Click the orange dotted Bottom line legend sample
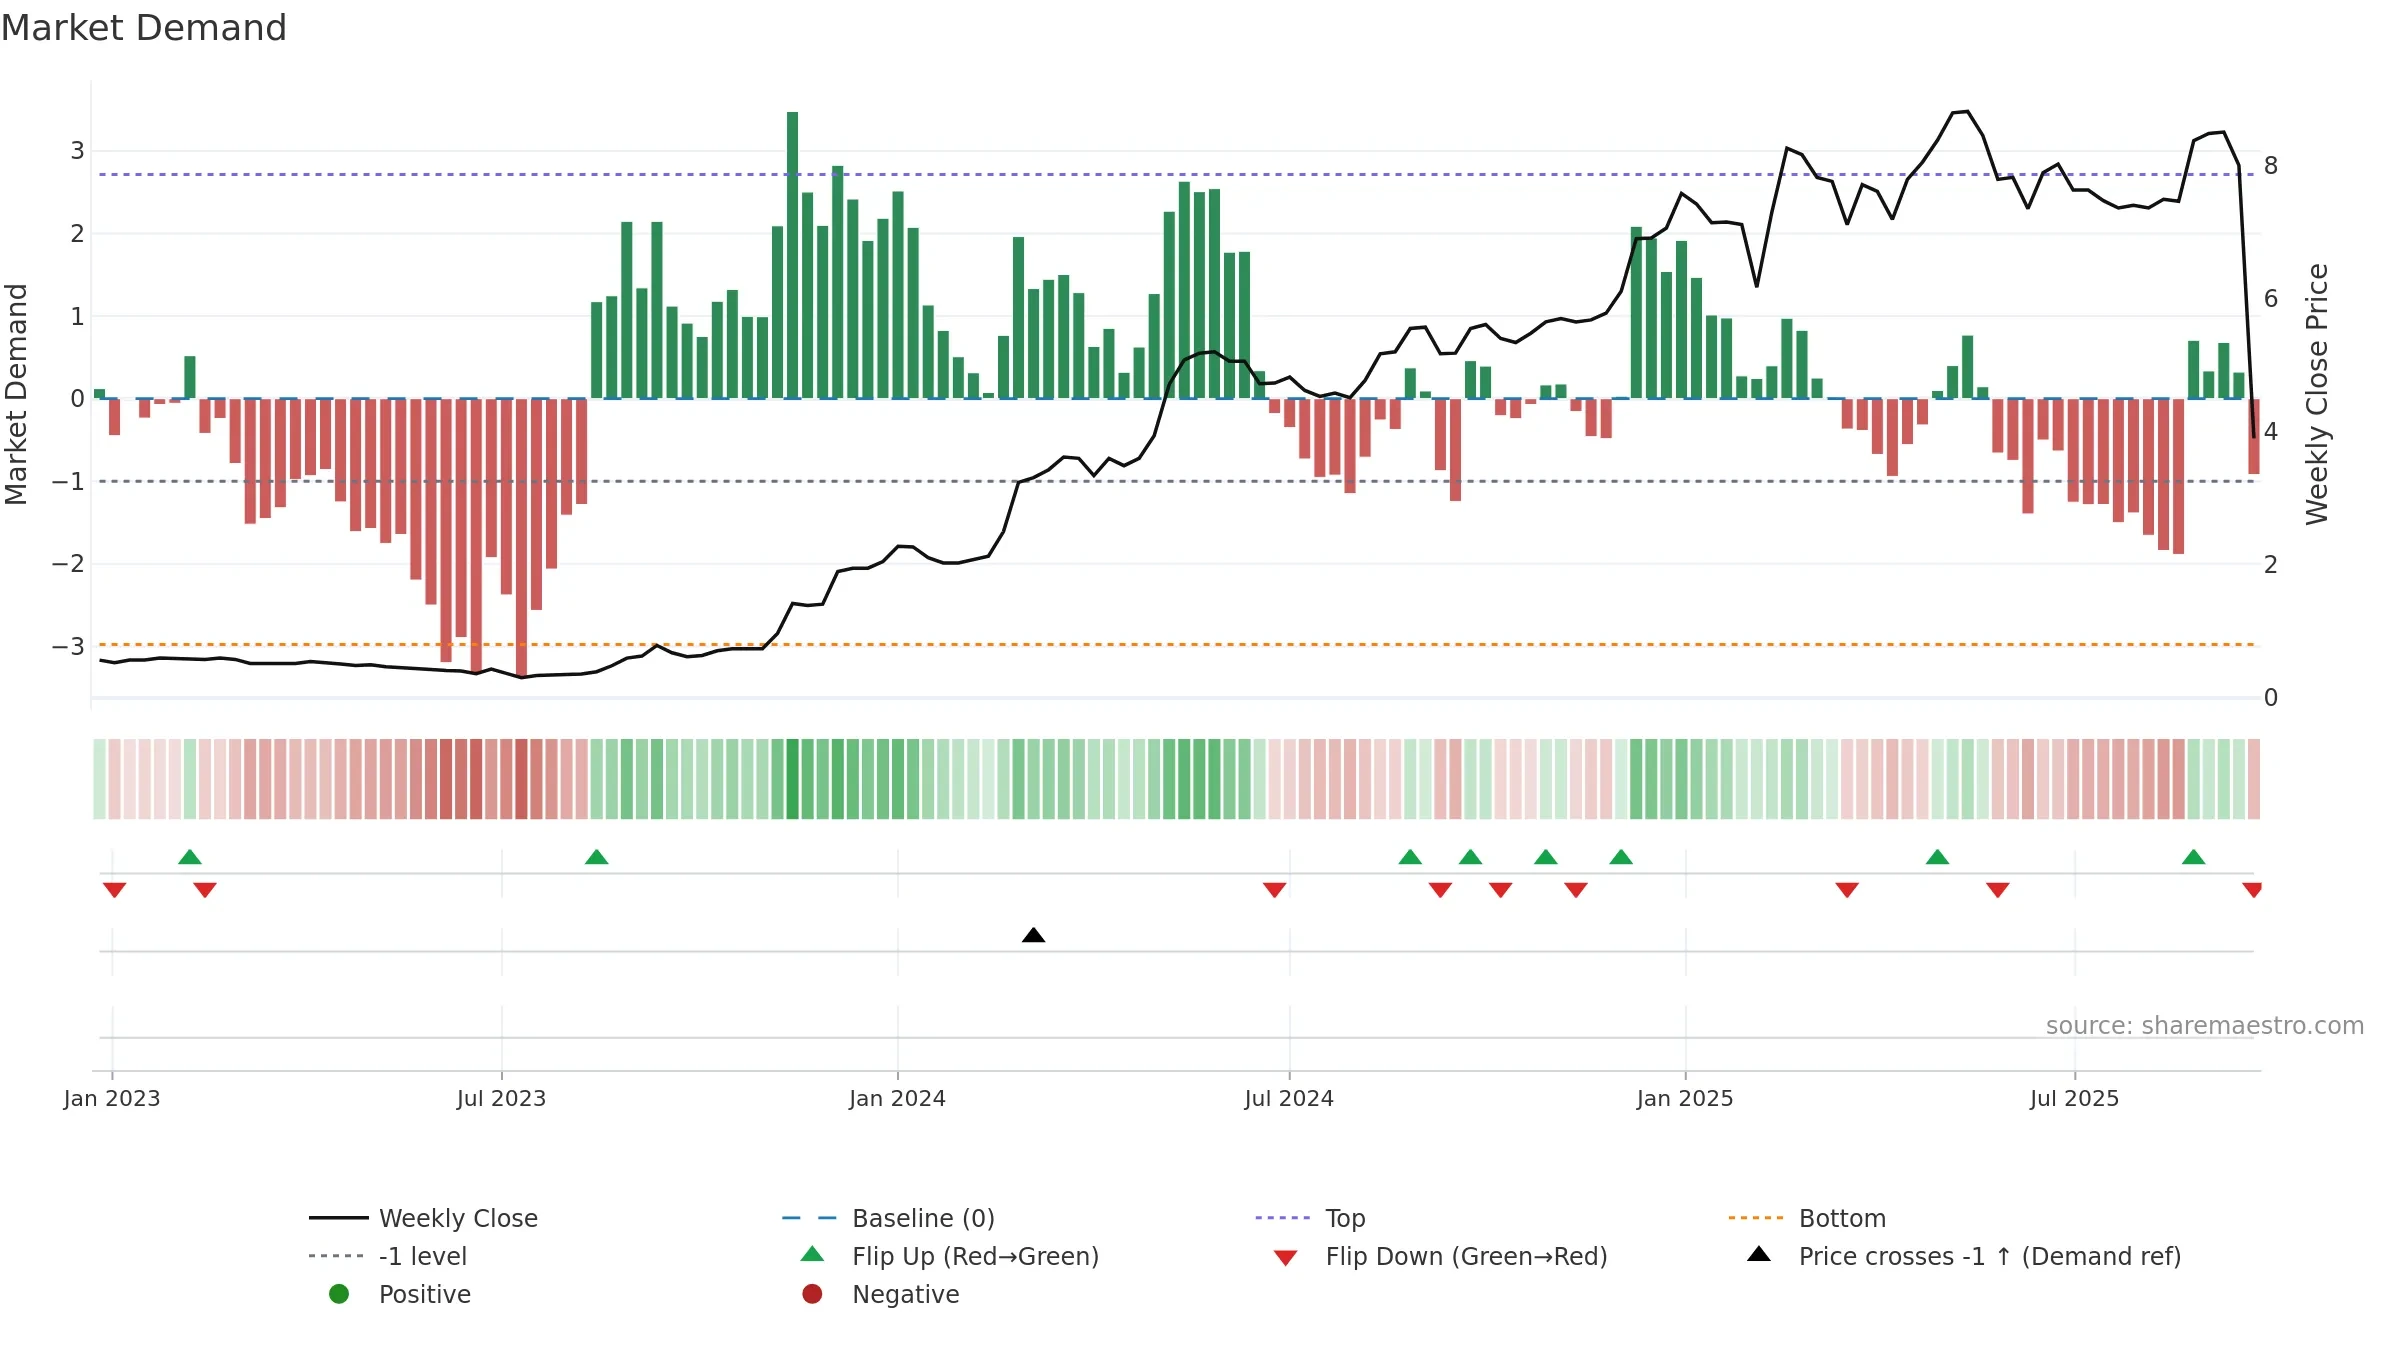 (1756, 1218)
